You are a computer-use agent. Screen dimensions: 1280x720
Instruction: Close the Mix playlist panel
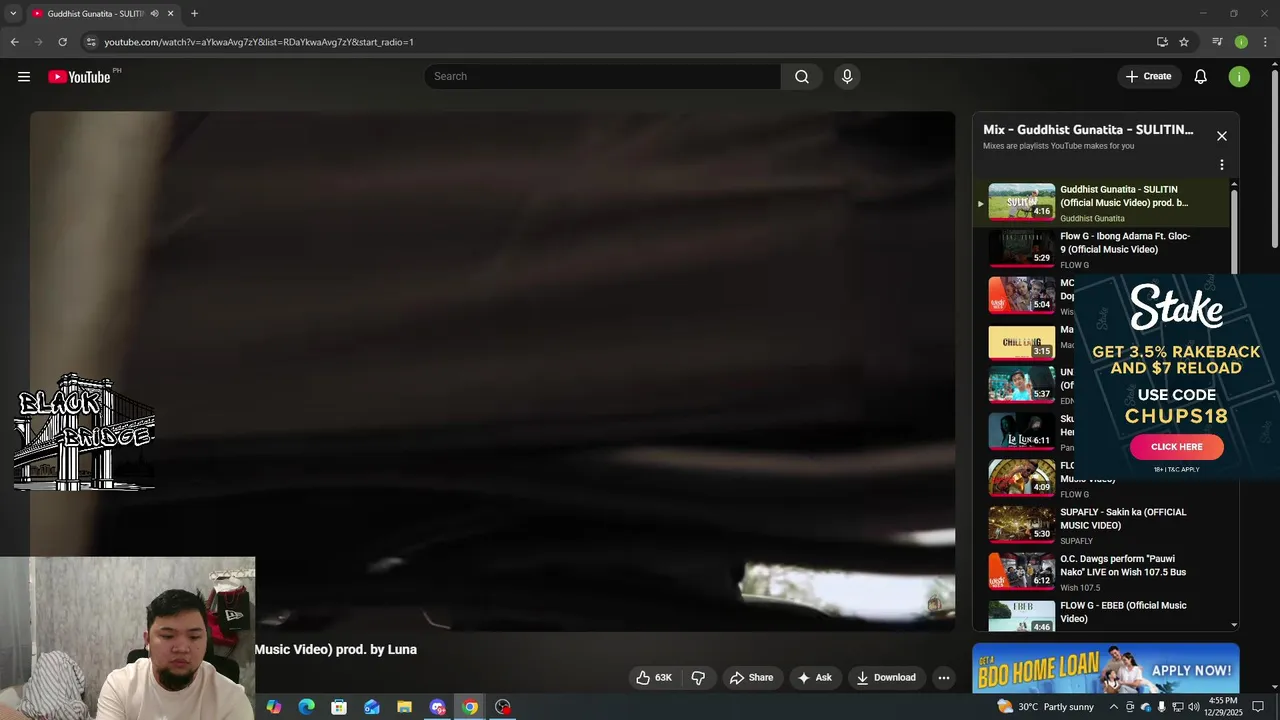click(x=1222, y=136)
